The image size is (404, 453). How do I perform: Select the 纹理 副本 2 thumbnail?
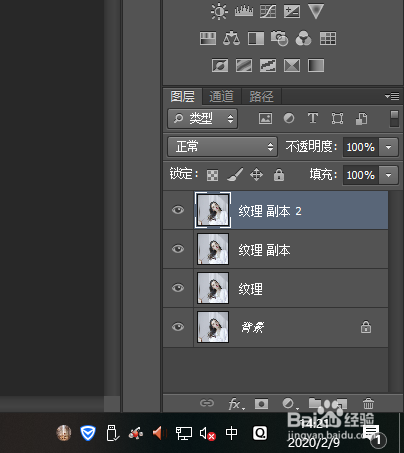[213, 210]
